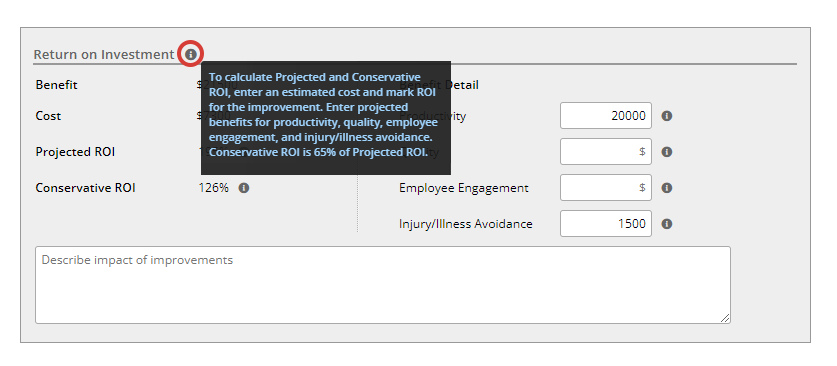Click the Employee Engagement dollar input
This screenshot has height=366, width=837.
coord(606,187)
